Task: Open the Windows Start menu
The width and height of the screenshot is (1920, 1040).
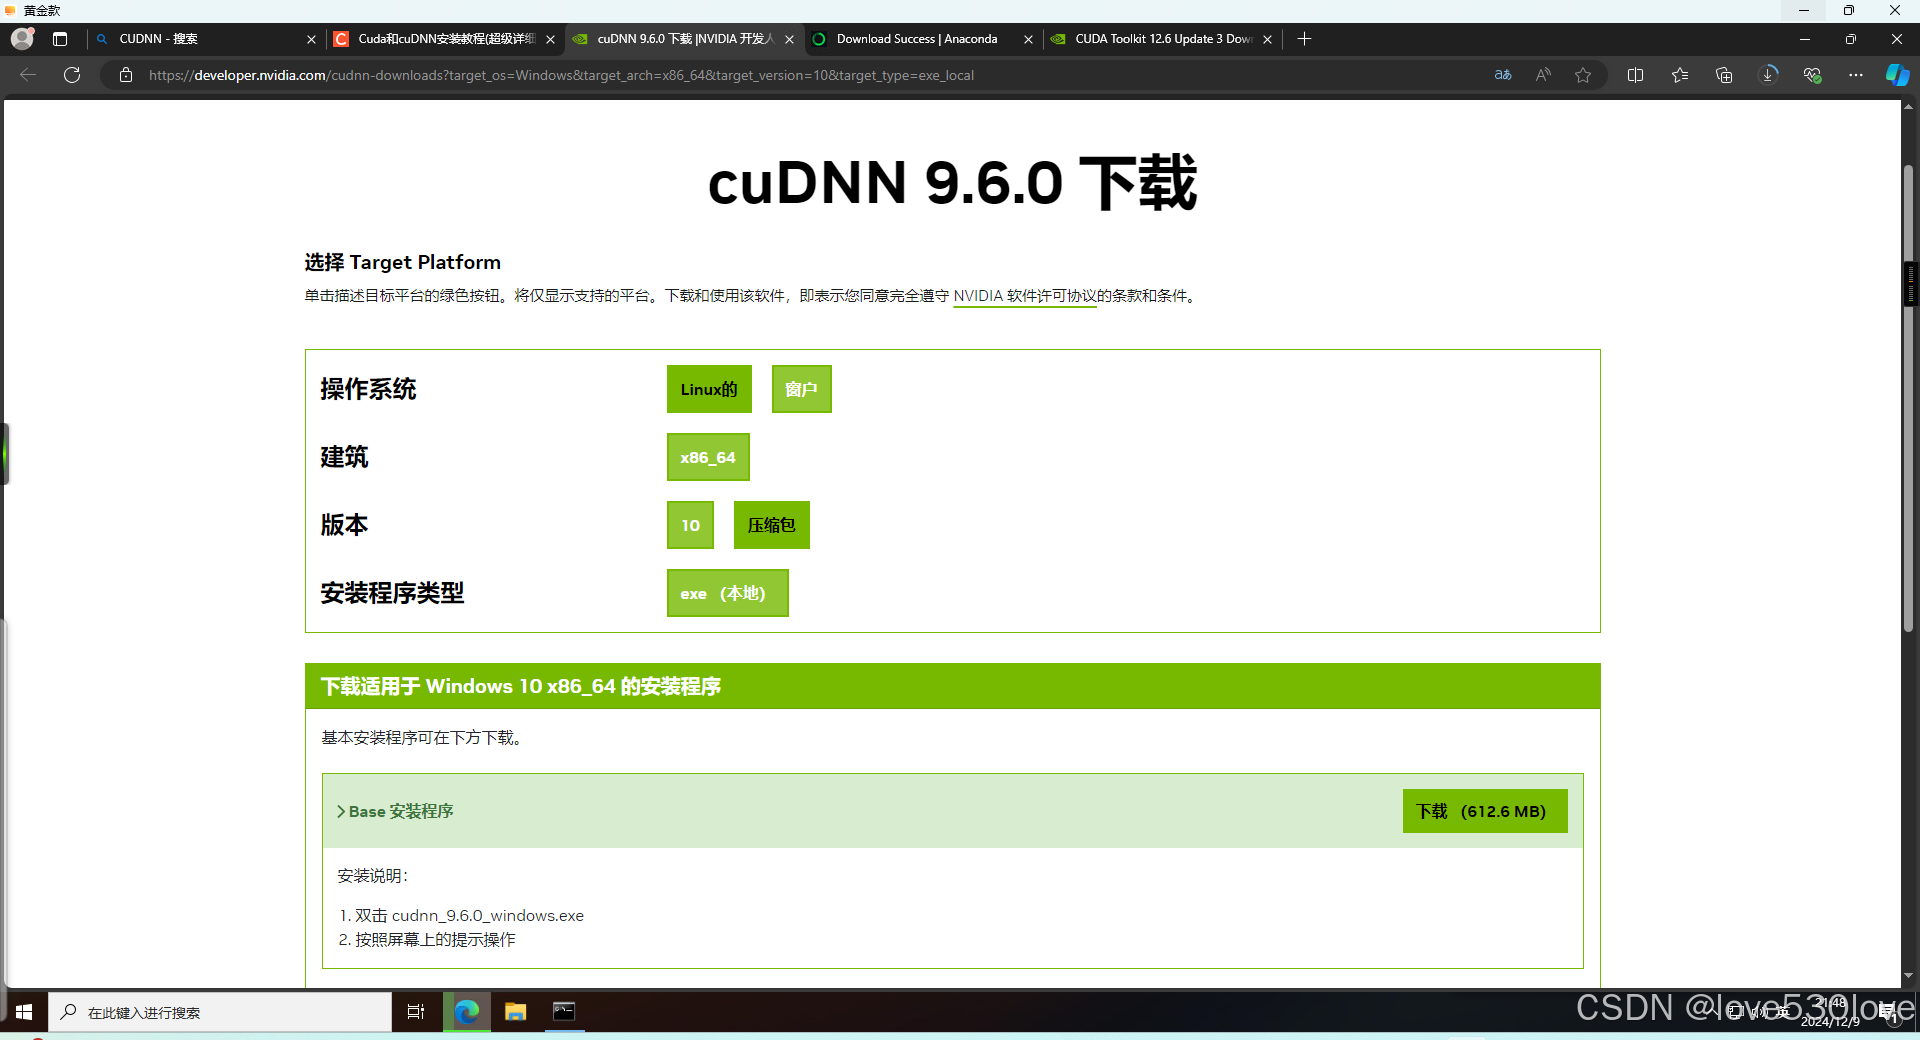Action: click(24, 1012)
